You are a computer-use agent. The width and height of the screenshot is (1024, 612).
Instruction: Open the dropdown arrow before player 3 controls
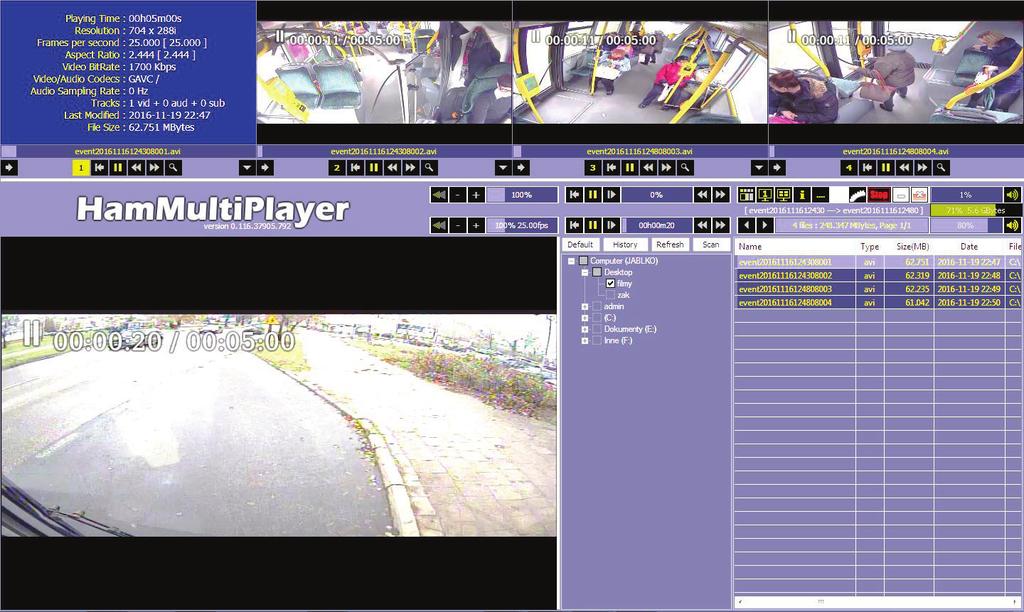[x=503, y=168]
